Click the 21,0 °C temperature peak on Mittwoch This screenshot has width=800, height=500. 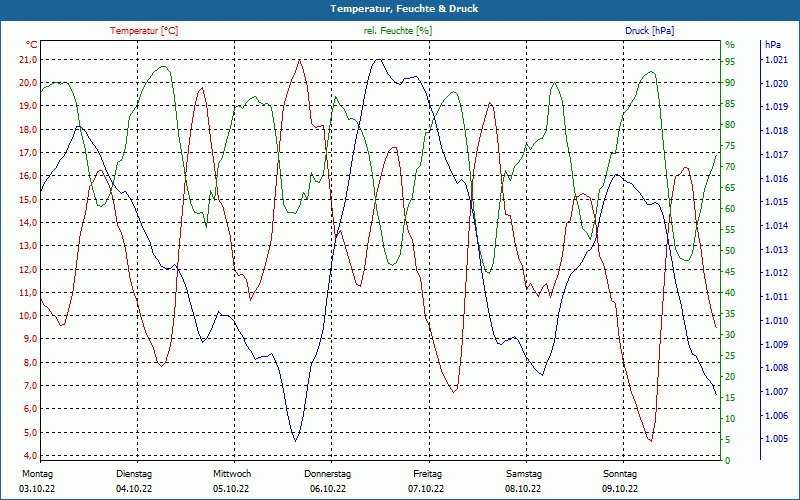click(x=299, y=60)
